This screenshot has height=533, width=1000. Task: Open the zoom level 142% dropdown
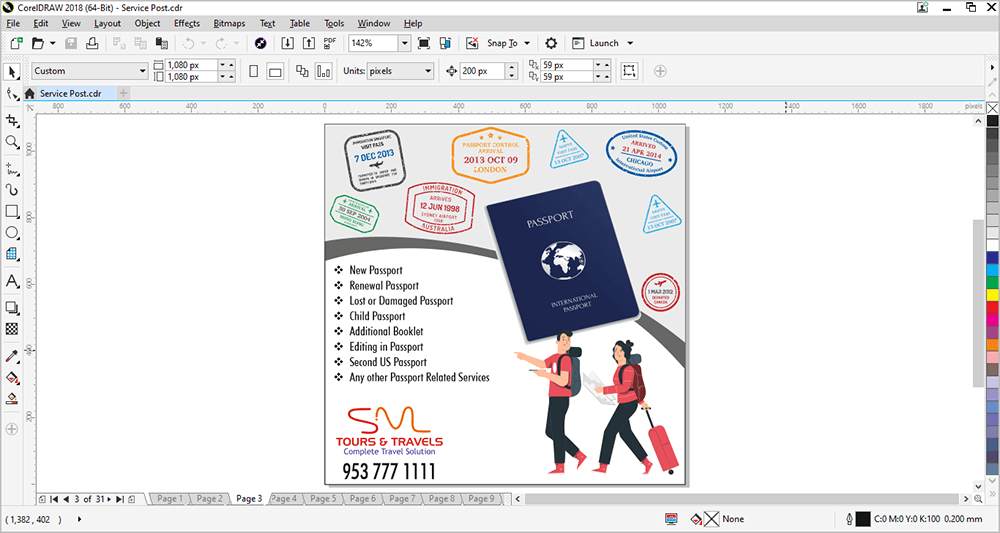pos(405,43)
